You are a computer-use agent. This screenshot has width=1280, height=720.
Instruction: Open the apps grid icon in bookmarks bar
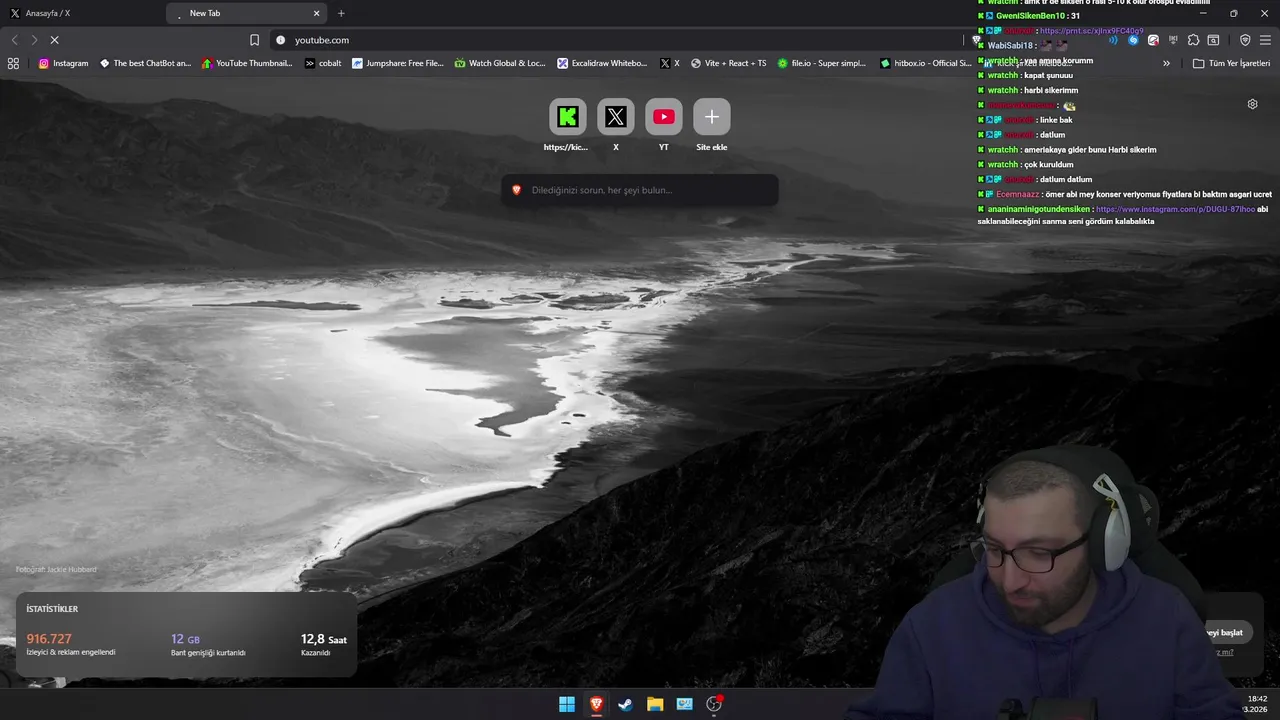(x=13, y=63)
